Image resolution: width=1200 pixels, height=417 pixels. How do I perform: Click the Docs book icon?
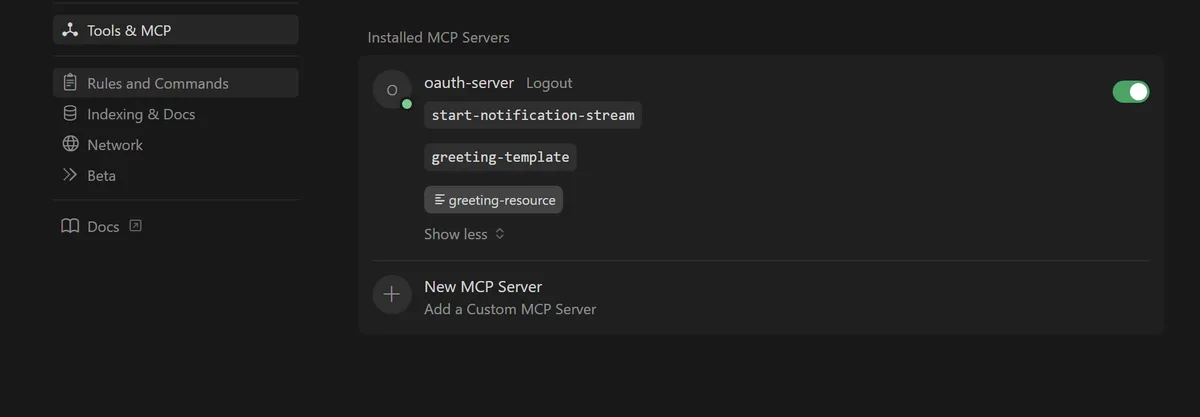[x=70, y=226]
